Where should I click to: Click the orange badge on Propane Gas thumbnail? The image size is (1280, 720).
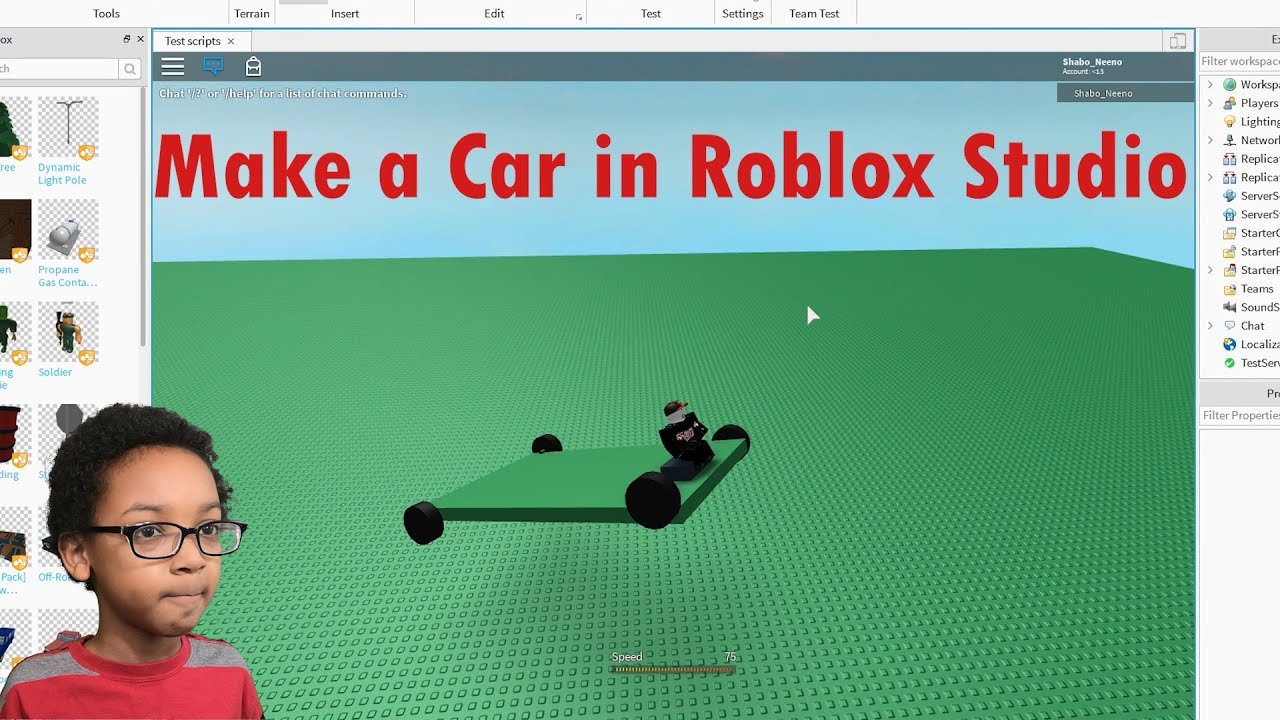(x=87, y=253)
